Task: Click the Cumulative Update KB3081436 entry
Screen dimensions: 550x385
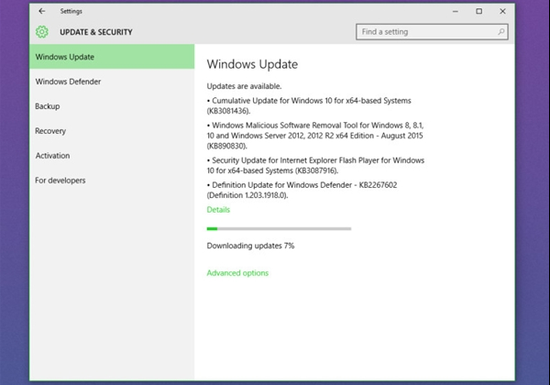Action: tap(309, 106)
